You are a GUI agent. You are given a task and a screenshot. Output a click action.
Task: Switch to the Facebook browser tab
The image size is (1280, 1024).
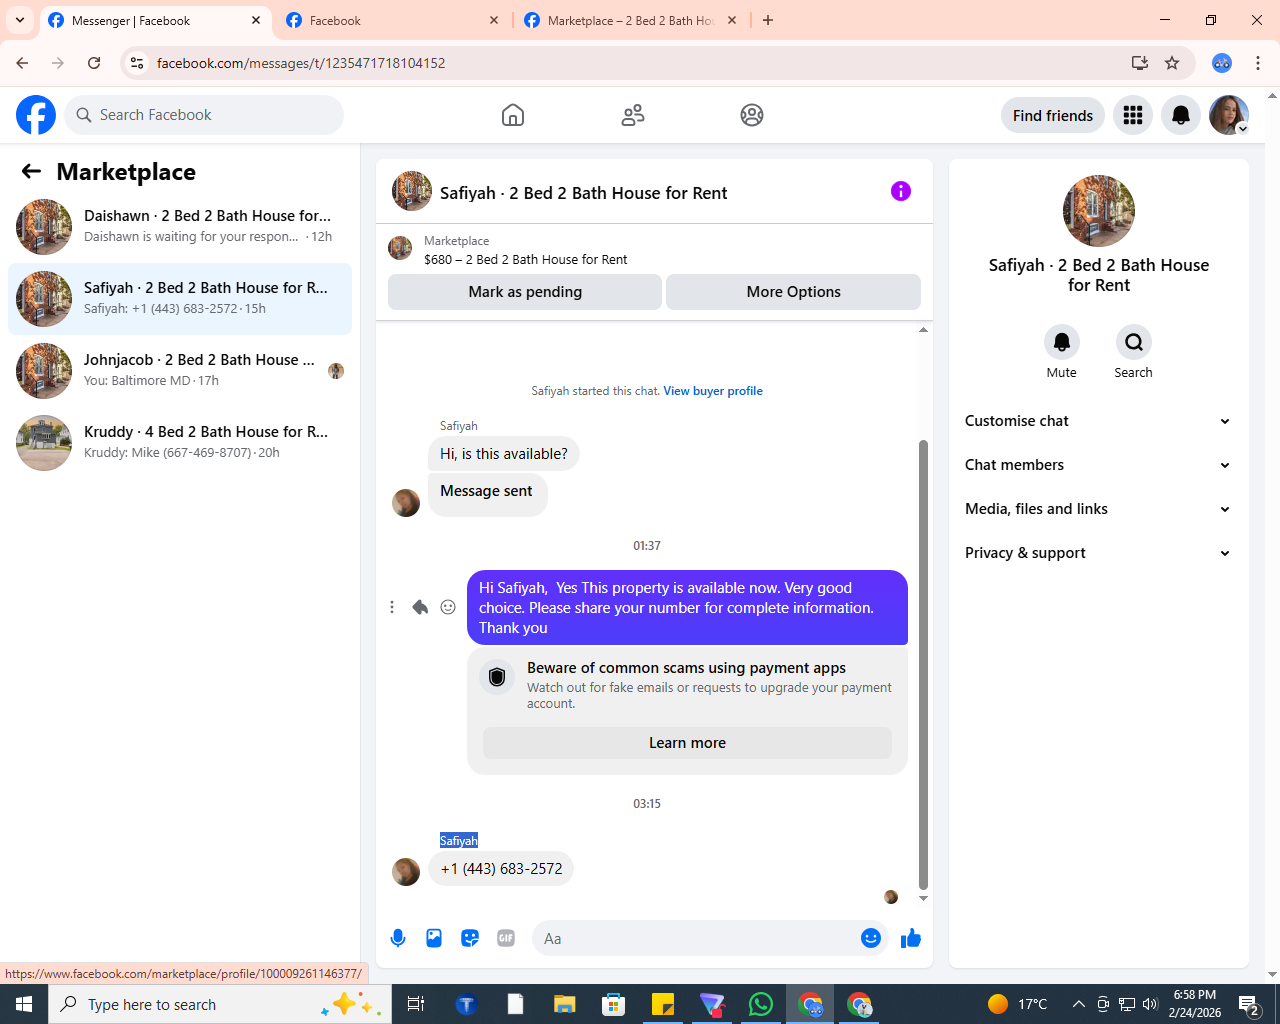[393, 20]
